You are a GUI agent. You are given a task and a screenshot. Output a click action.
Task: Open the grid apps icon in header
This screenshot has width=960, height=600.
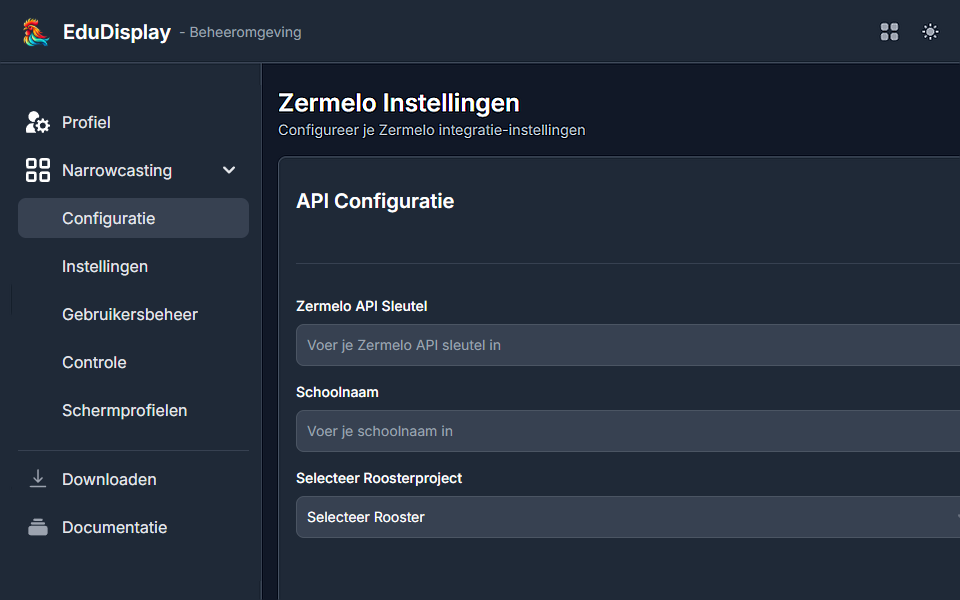click(x=889, y=32)
